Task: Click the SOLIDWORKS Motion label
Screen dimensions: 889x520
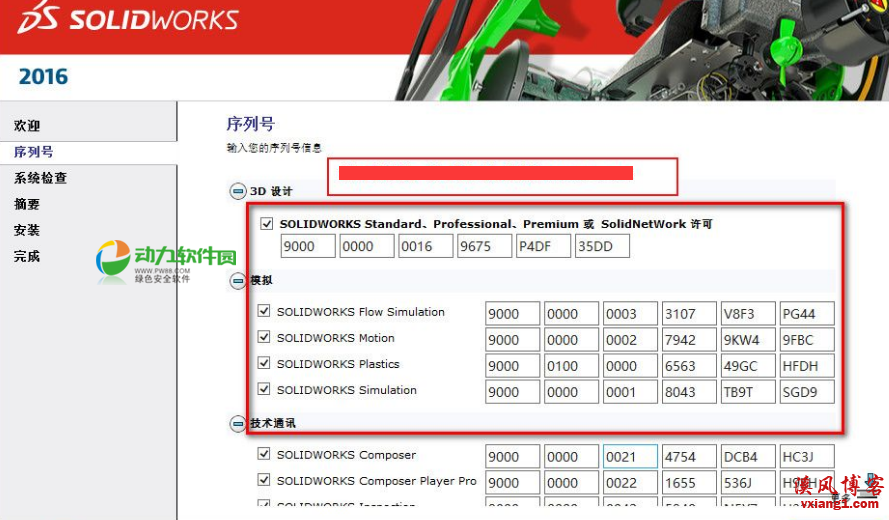Action: click(336, 337)
